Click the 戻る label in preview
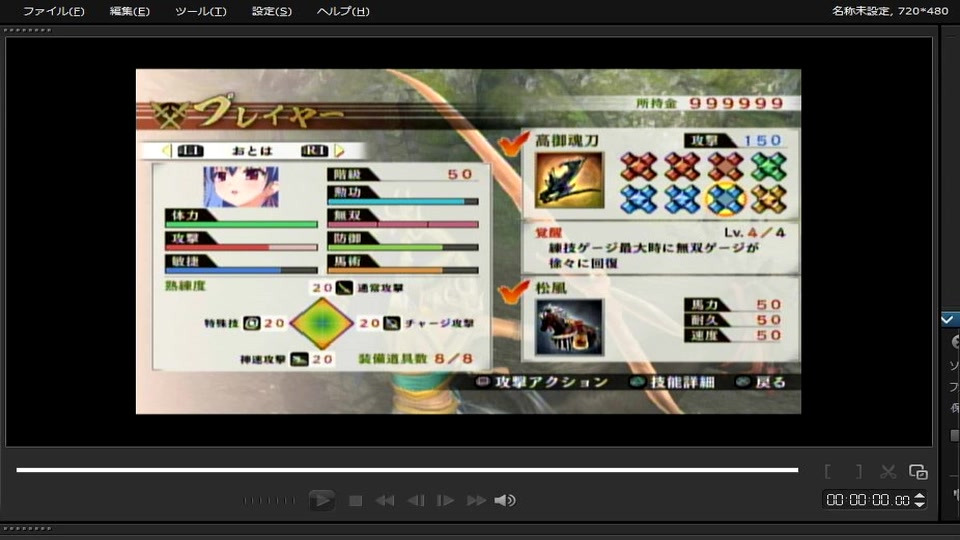The height and width of the screenshot is (540, 960). (770, 382)
